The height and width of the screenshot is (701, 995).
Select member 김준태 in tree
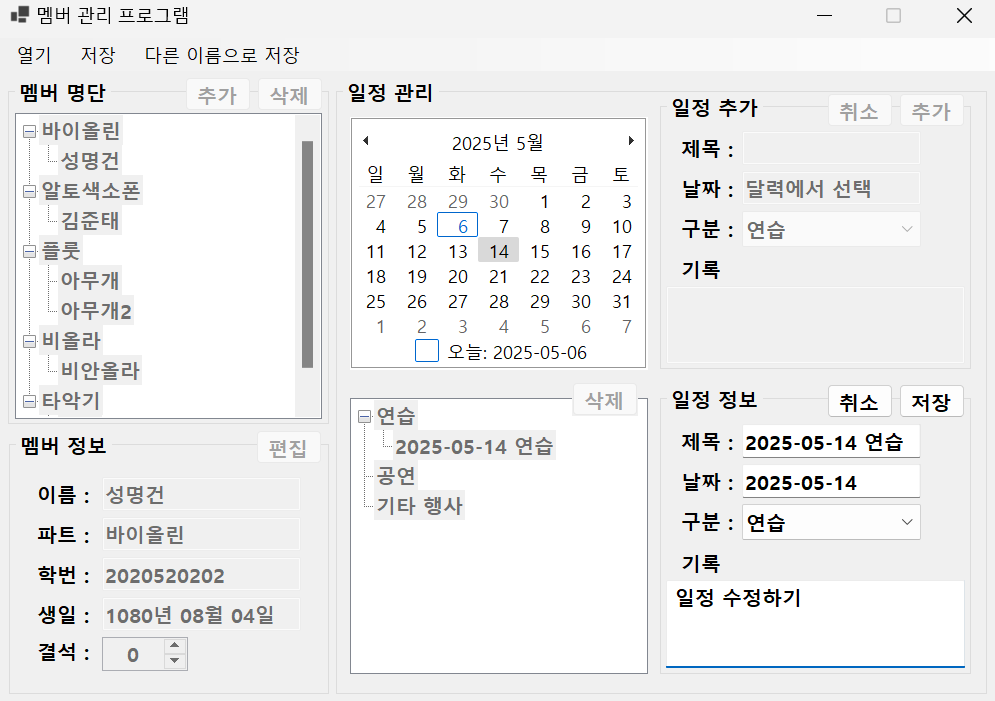click(89, 221)
